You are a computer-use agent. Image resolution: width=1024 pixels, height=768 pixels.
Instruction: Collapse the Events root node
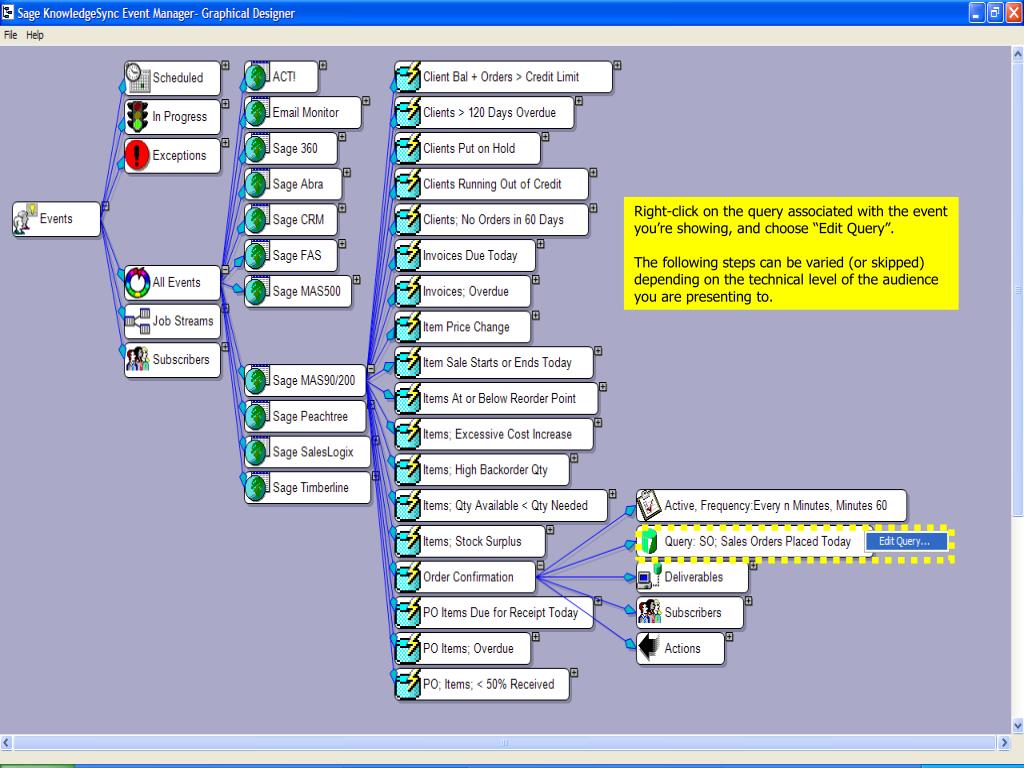(105, 206)
